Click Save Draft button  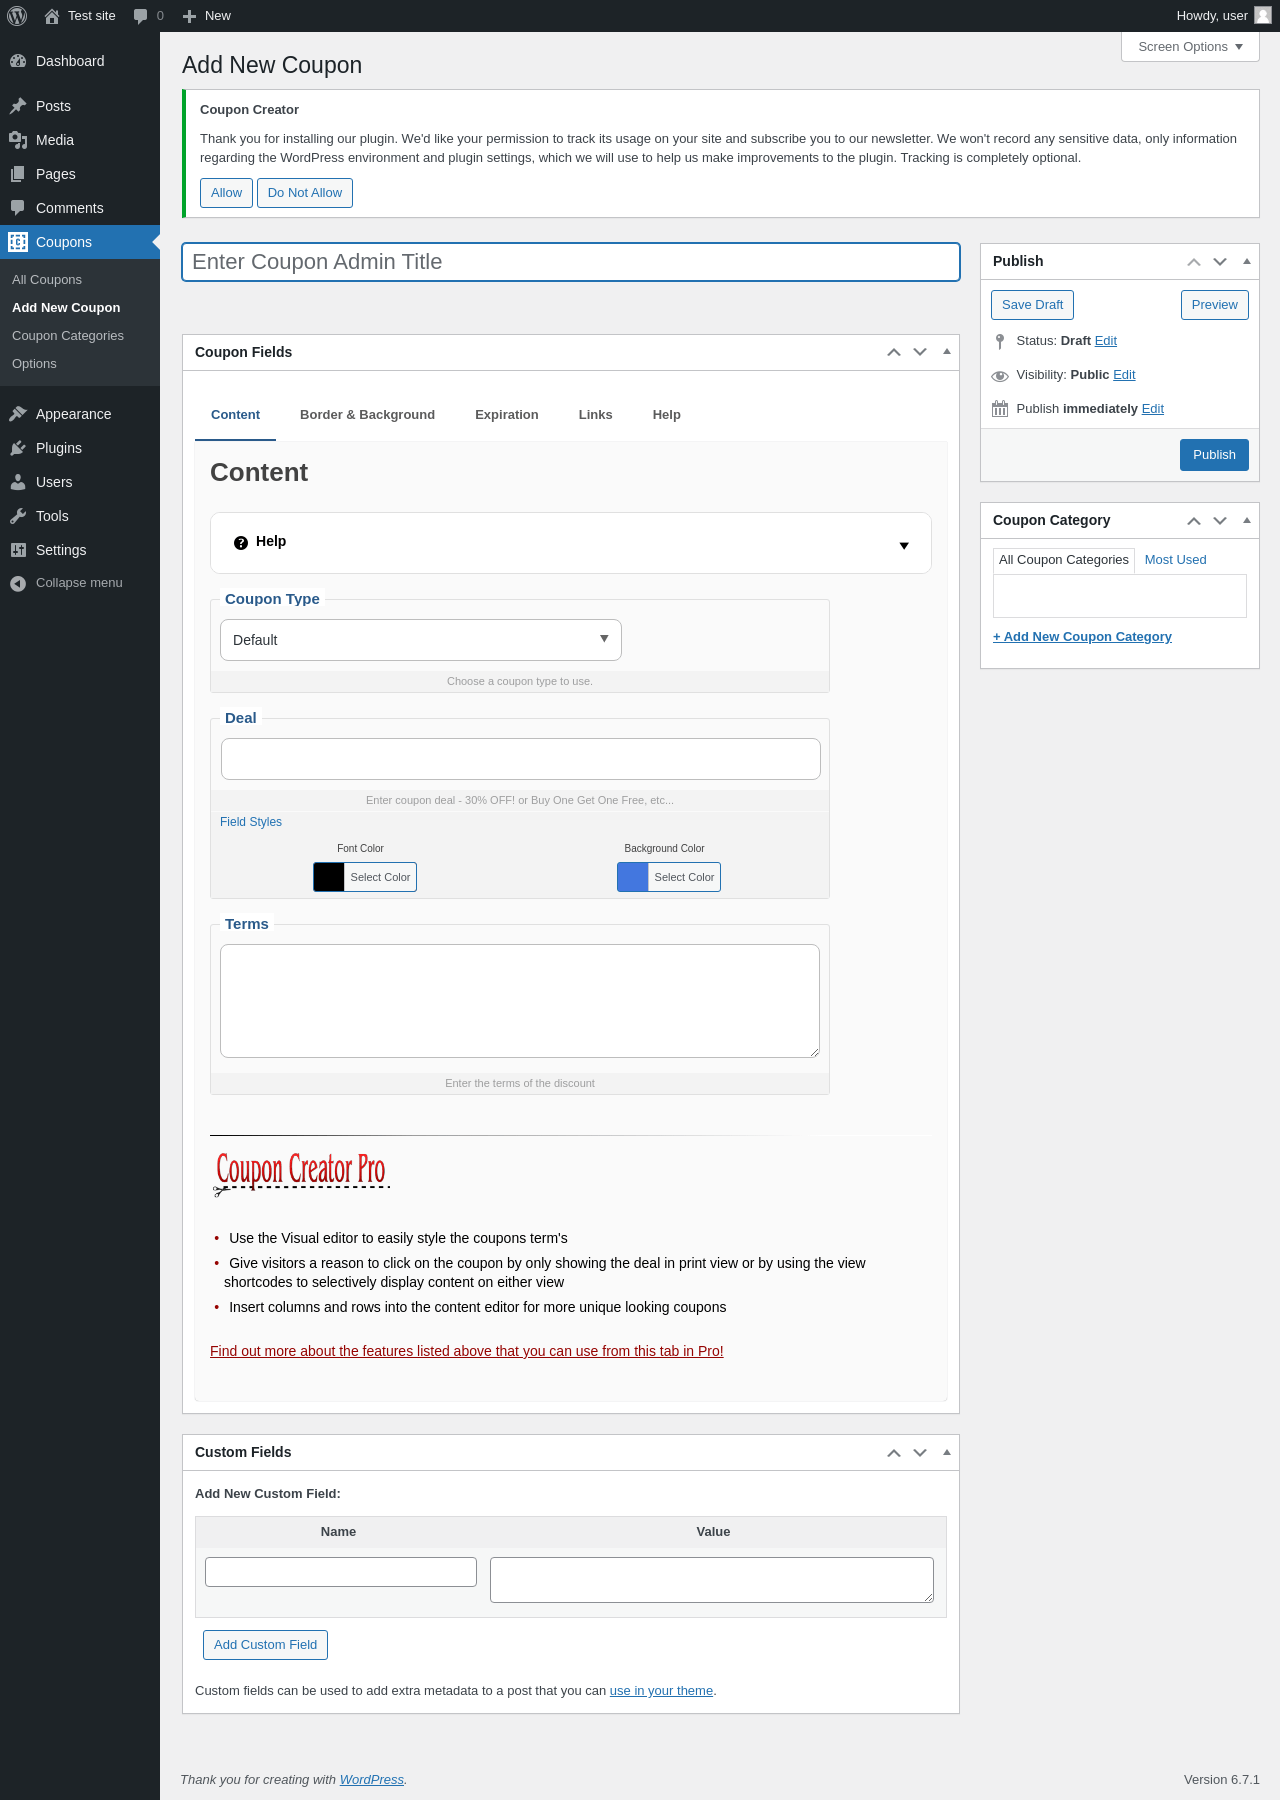1032,305
